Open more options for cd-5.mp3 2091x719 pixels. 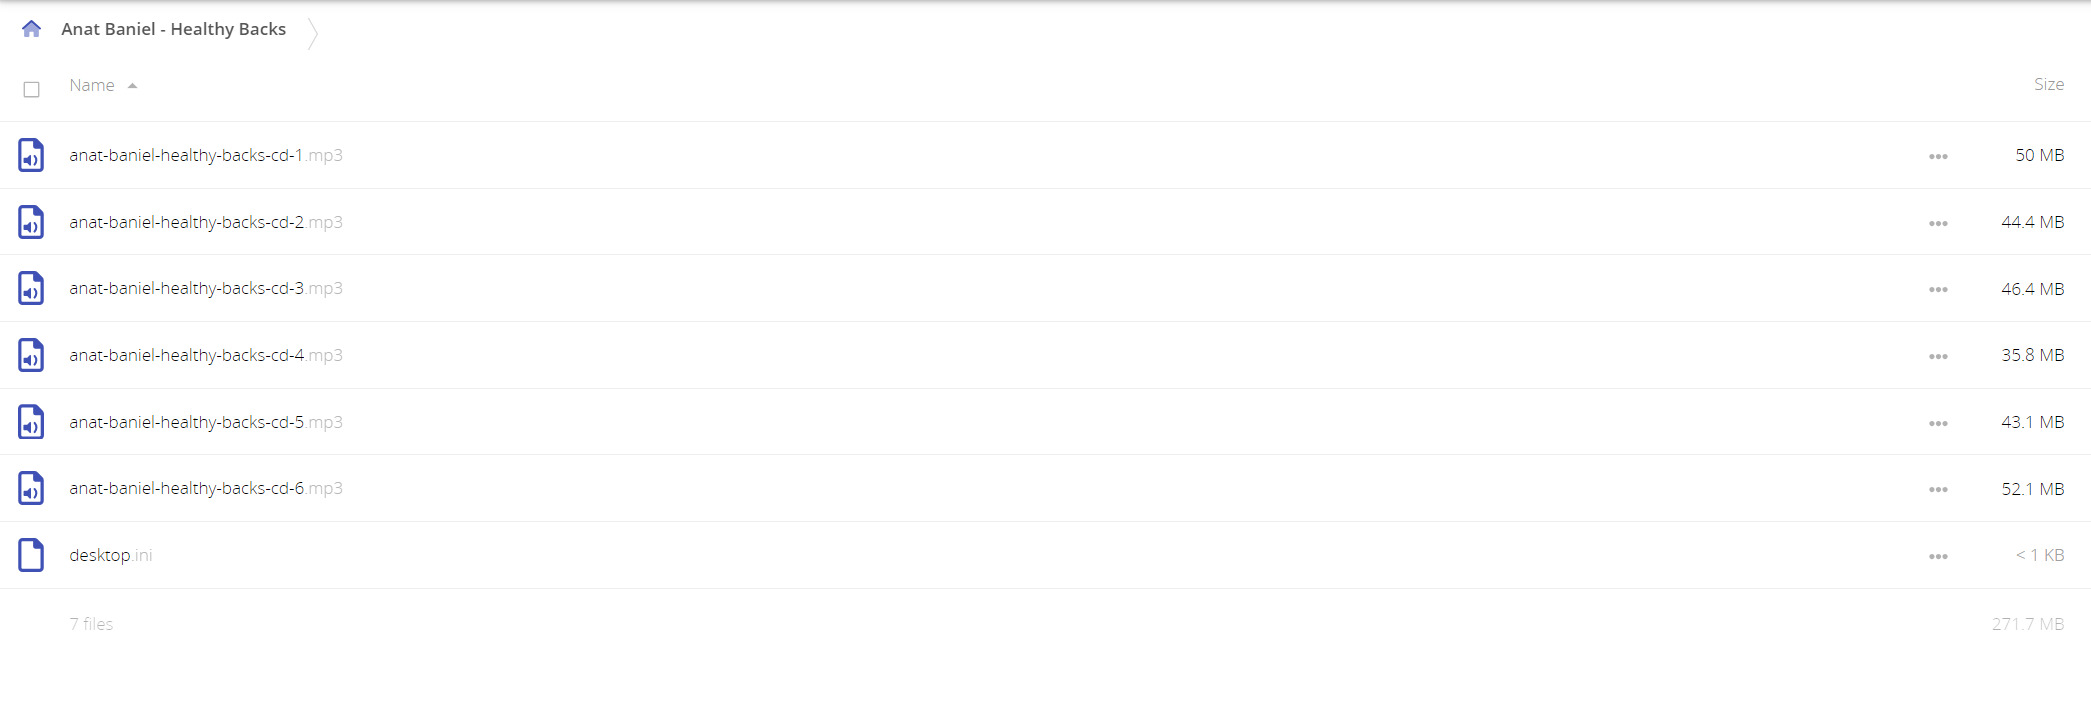click(1938, 423)
